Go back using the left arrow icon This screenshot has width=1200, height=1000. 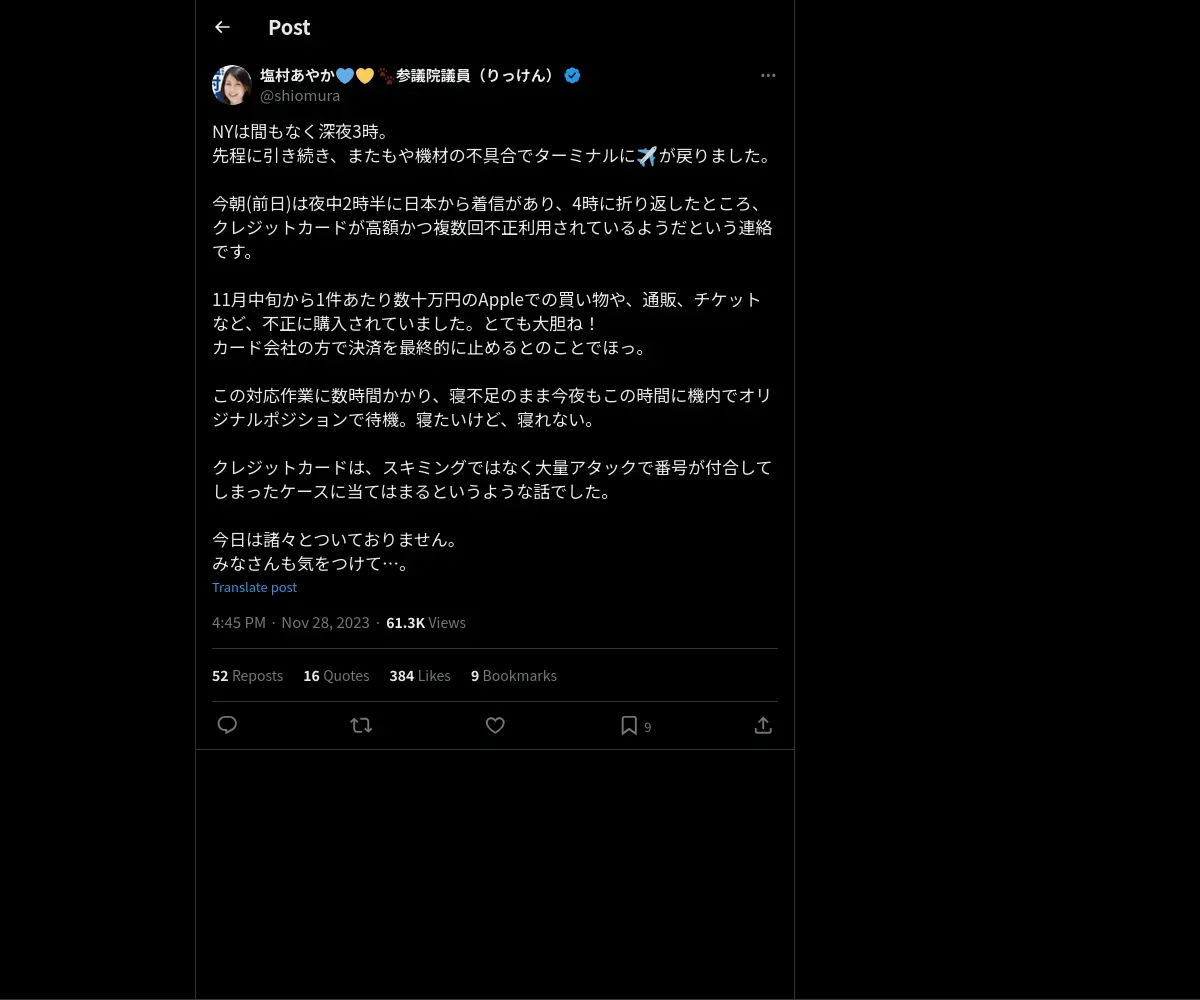(x=222, y=27)
